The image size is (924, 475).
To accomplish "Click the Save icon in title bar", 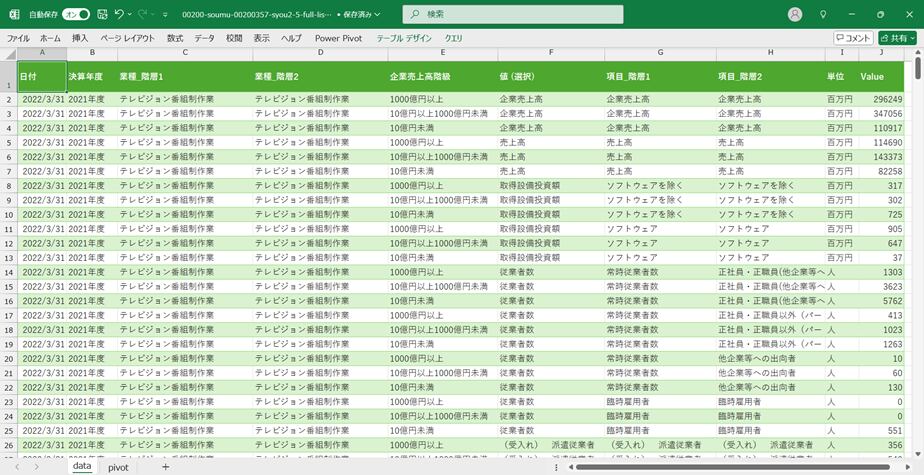I will (102, 14).
